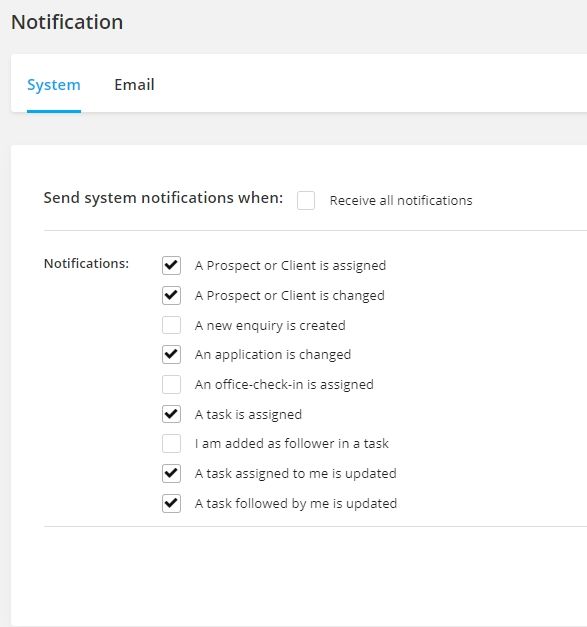Screen dimensions: 587x627
Task: Untick the application is changed checkbox
Action: click(x=171, y=355)
